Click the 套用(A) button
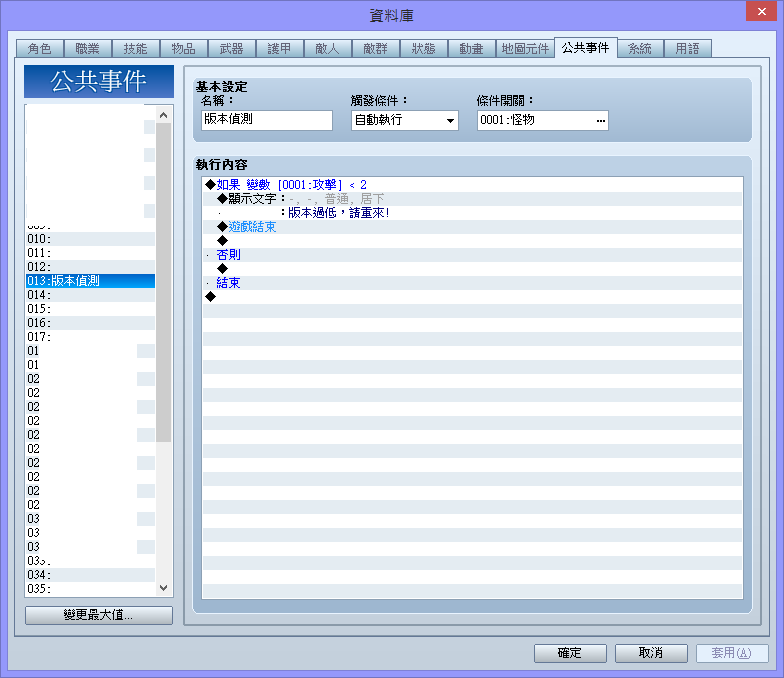 [732, 653]
